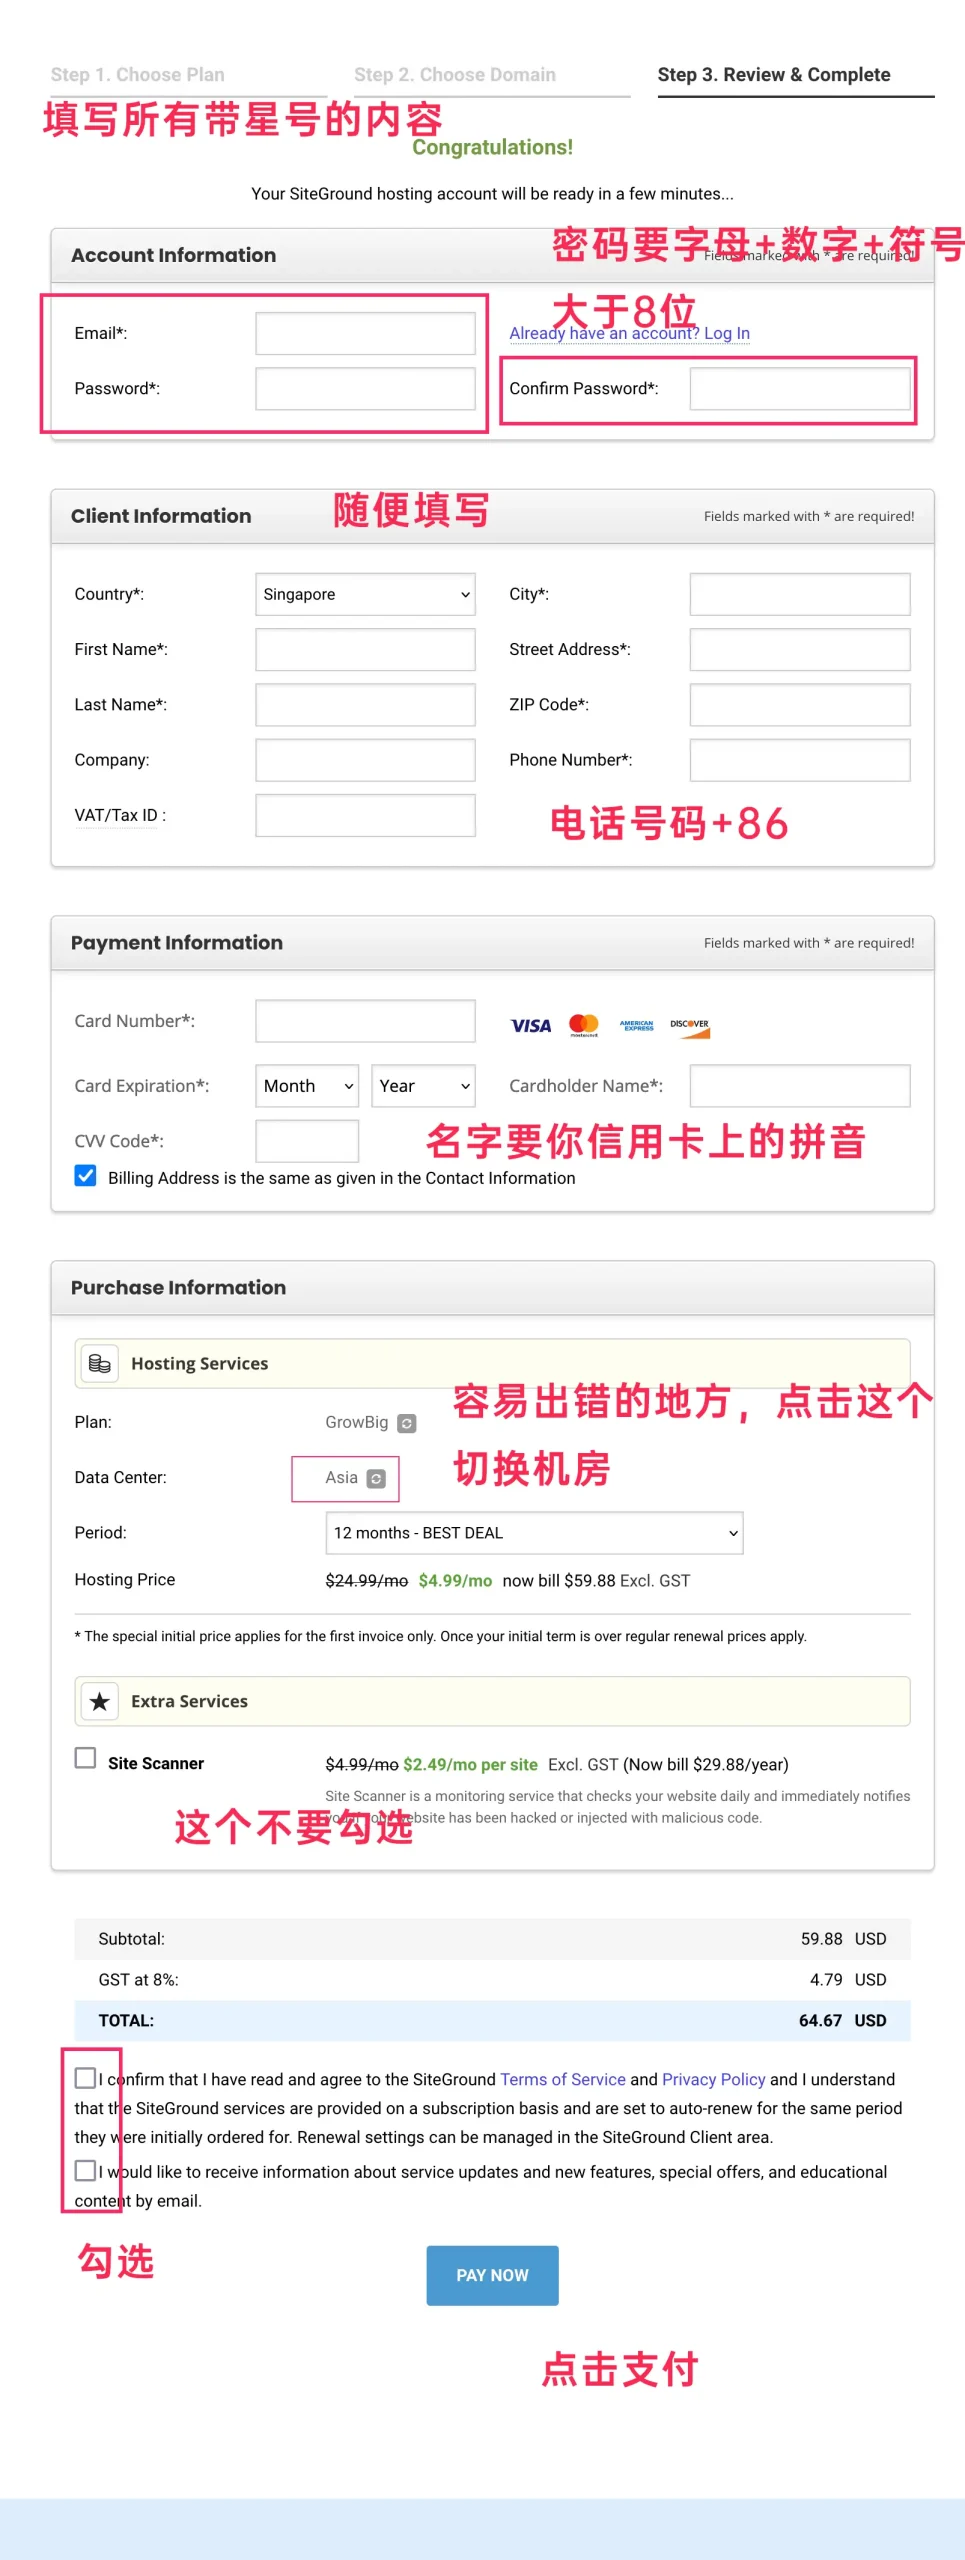This screenshot has width=965, height=2560.
Task: Click the Hosting Services server icon
Action: click(100, 1364)
